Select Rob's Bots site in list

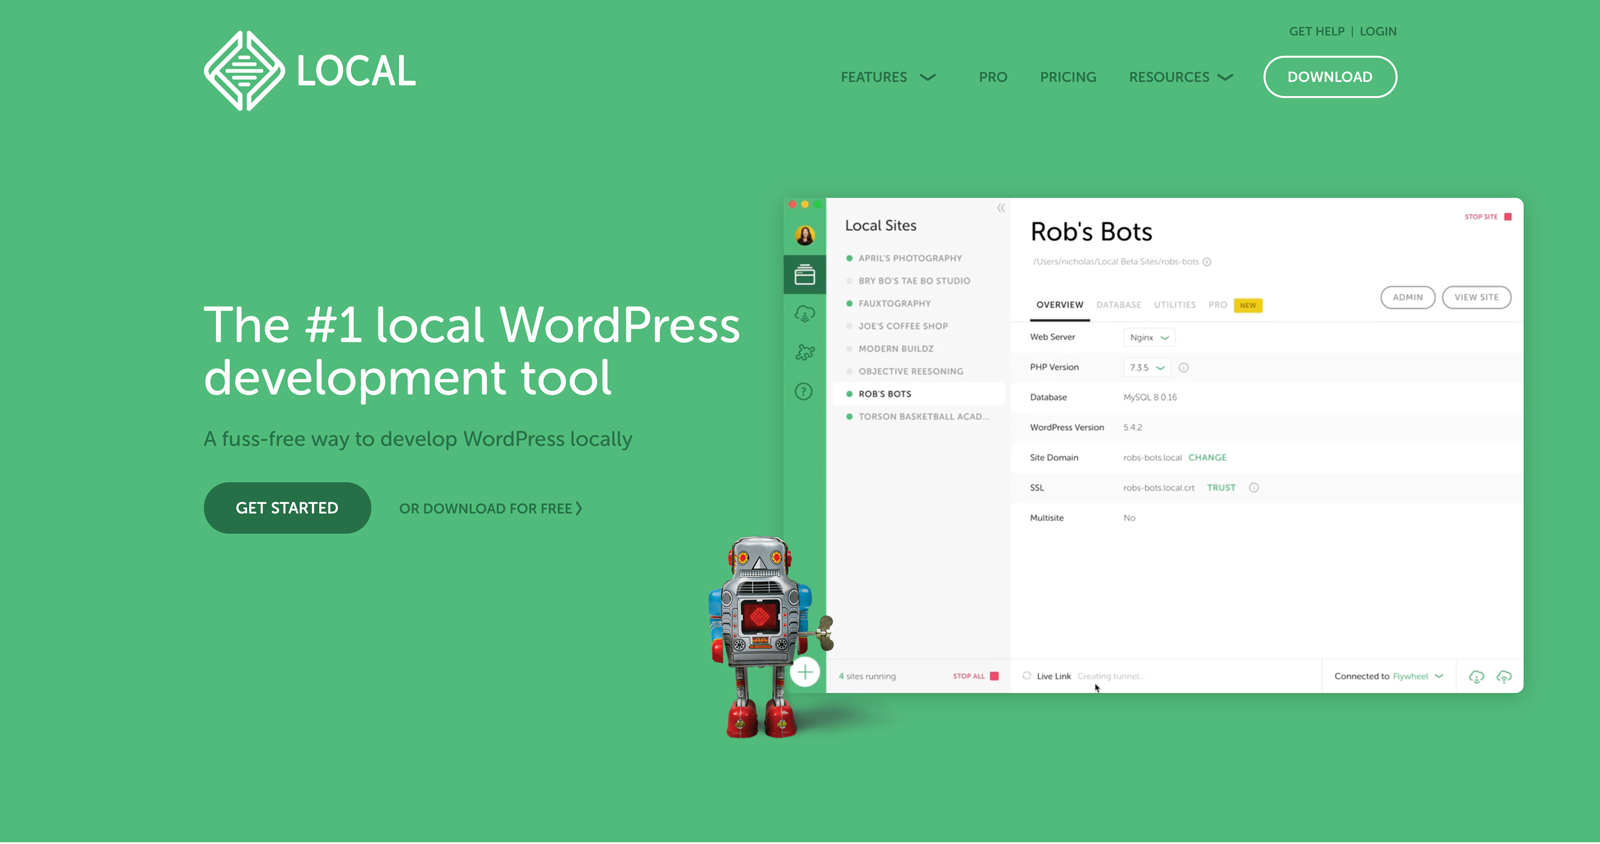pos(919,394)
